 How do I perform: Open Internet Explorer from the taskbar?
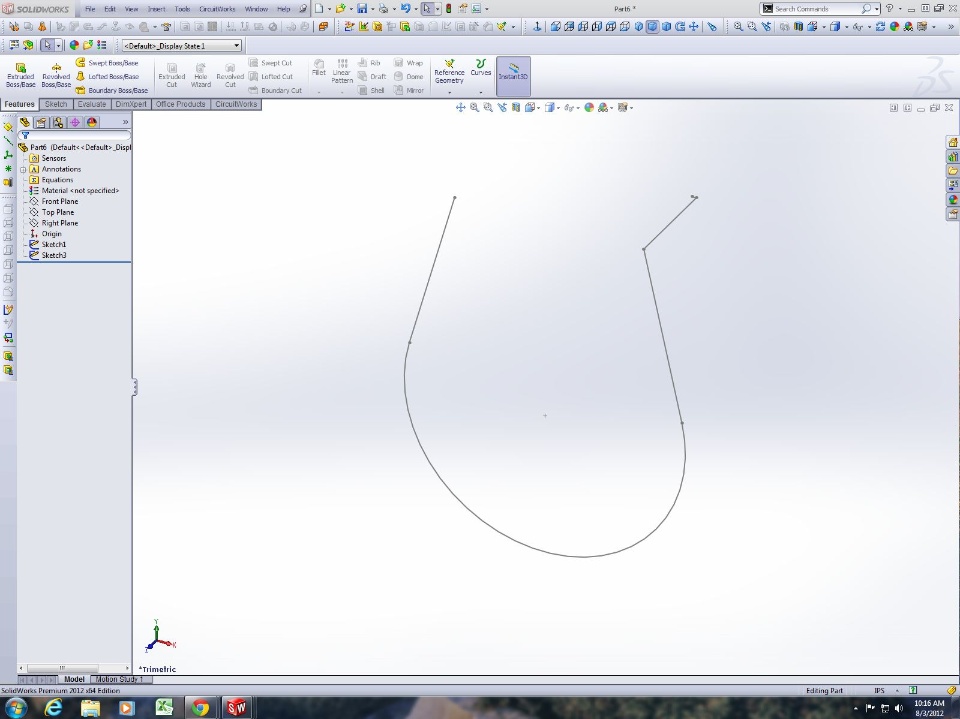click(54, 707)
